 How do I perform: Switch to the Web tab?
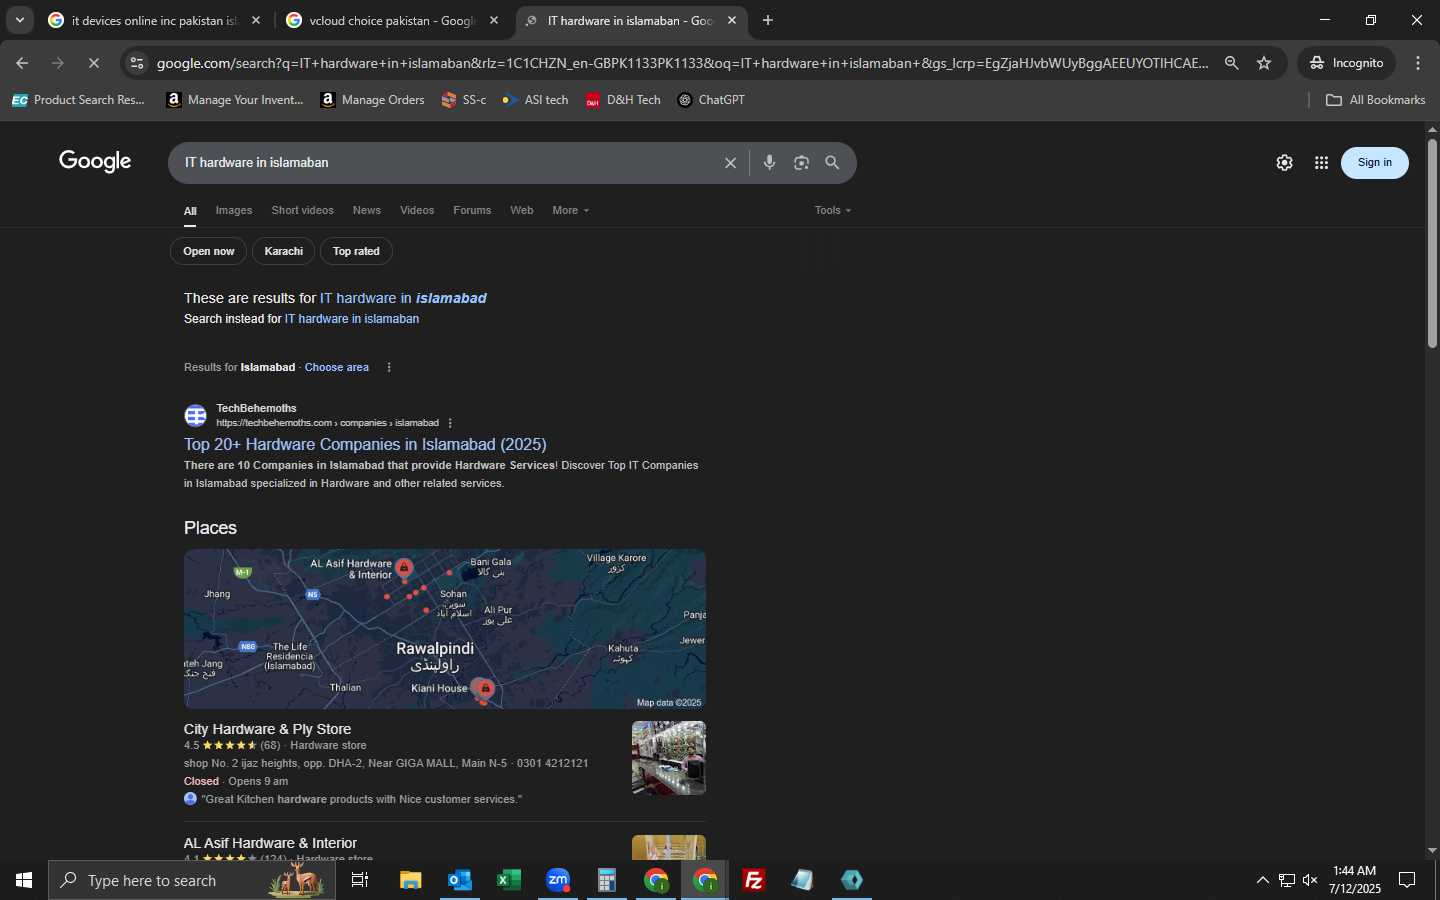click(522, 210)
